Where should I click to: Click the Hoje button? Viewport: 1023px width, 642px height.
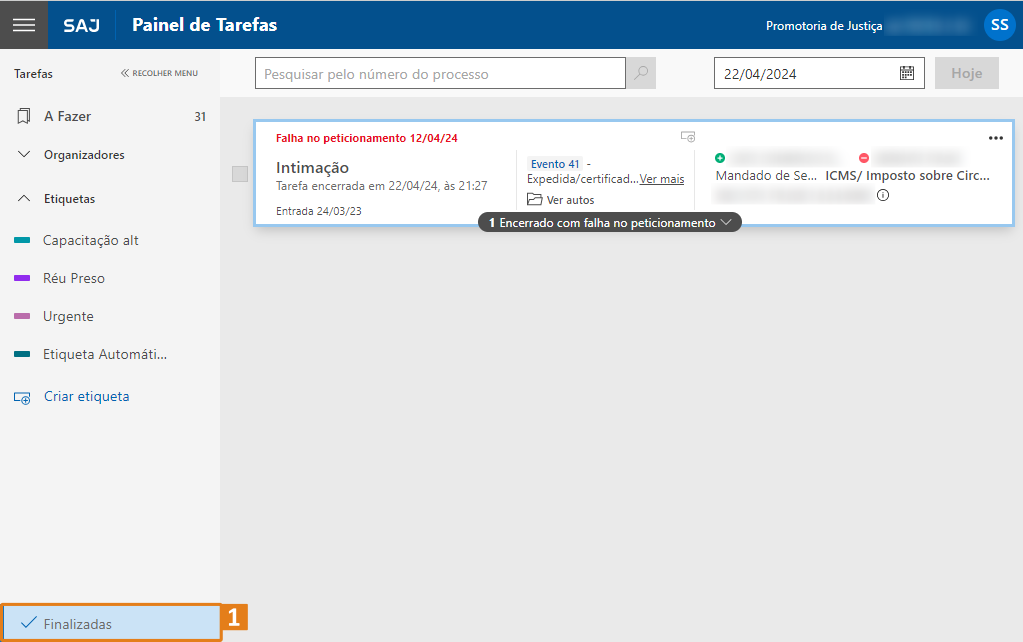pyautogui.click(x=966, y=73)
